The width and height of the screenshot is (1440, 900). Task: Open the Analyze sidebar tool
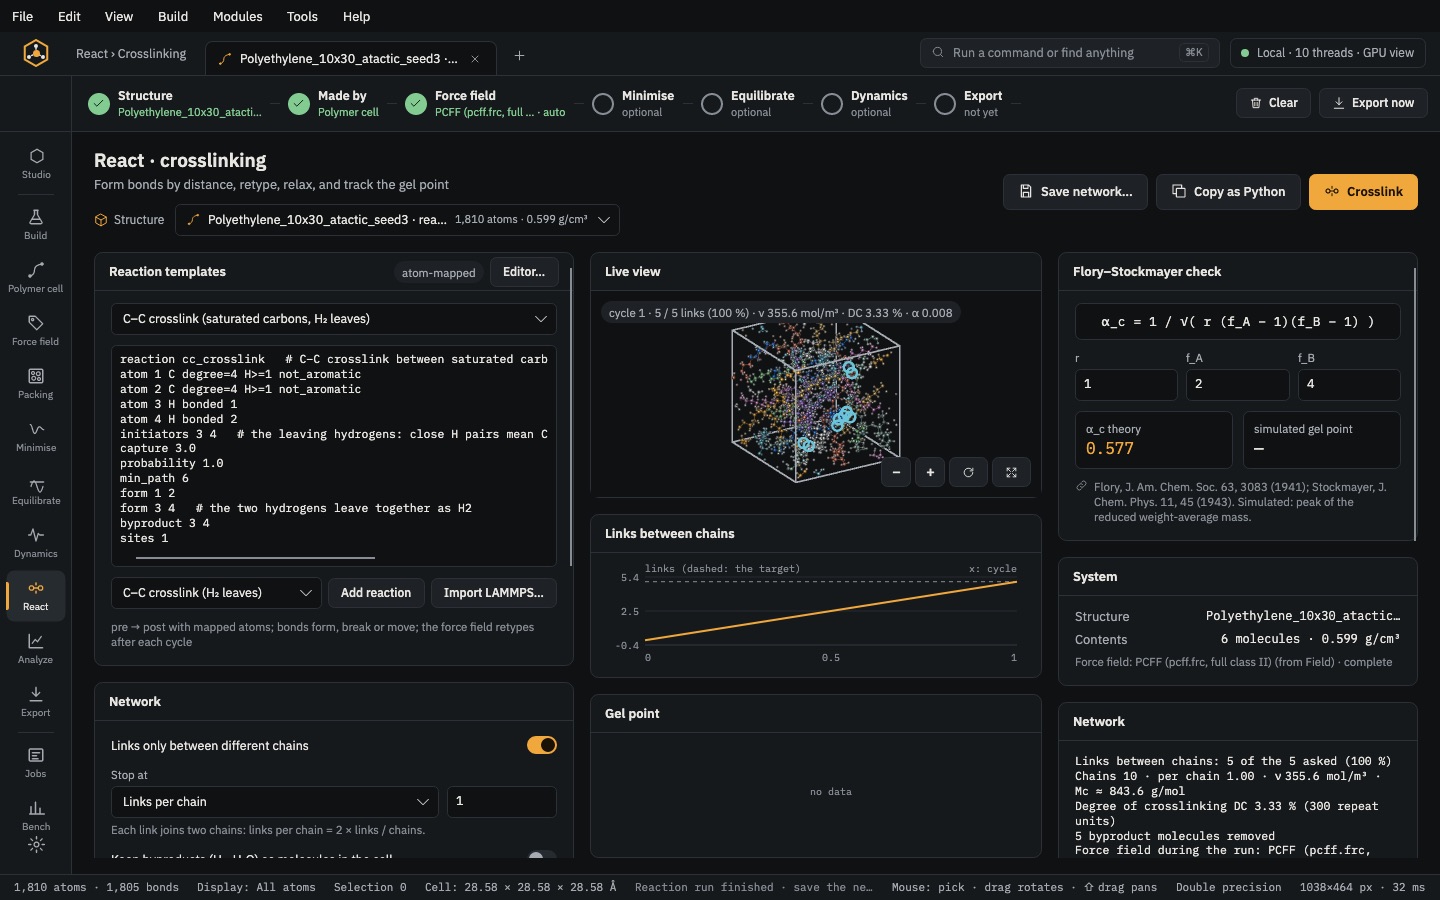click(36, 648)
